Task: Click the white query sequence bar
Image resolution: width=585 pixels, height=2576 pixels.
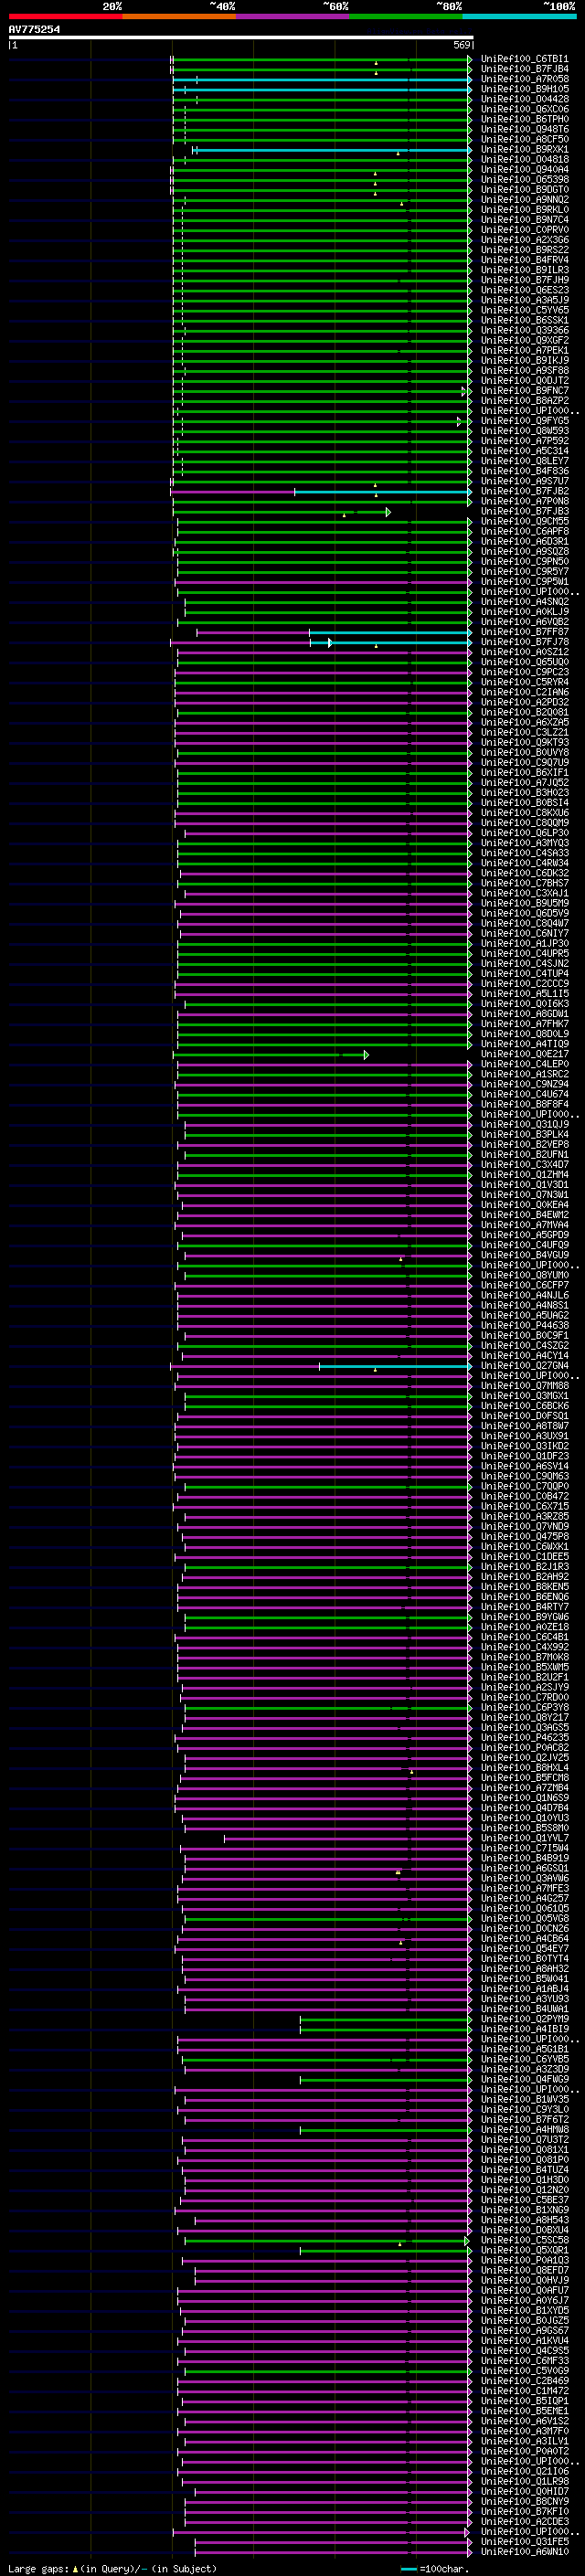Action: coord(241,37)
